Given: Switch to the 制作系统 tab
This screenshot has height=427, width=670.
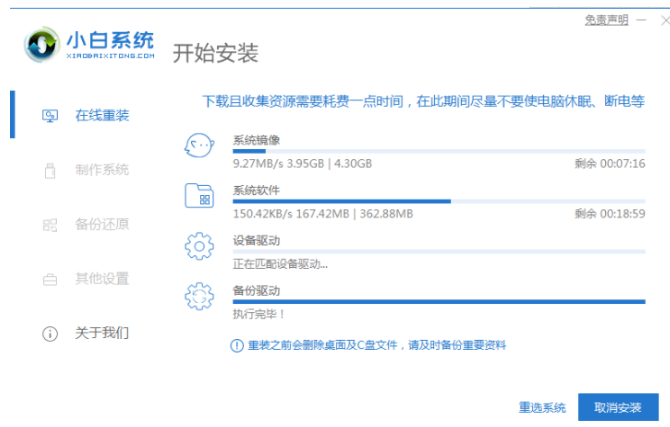Looking at the screenshot, I should (x=101, y=170).
